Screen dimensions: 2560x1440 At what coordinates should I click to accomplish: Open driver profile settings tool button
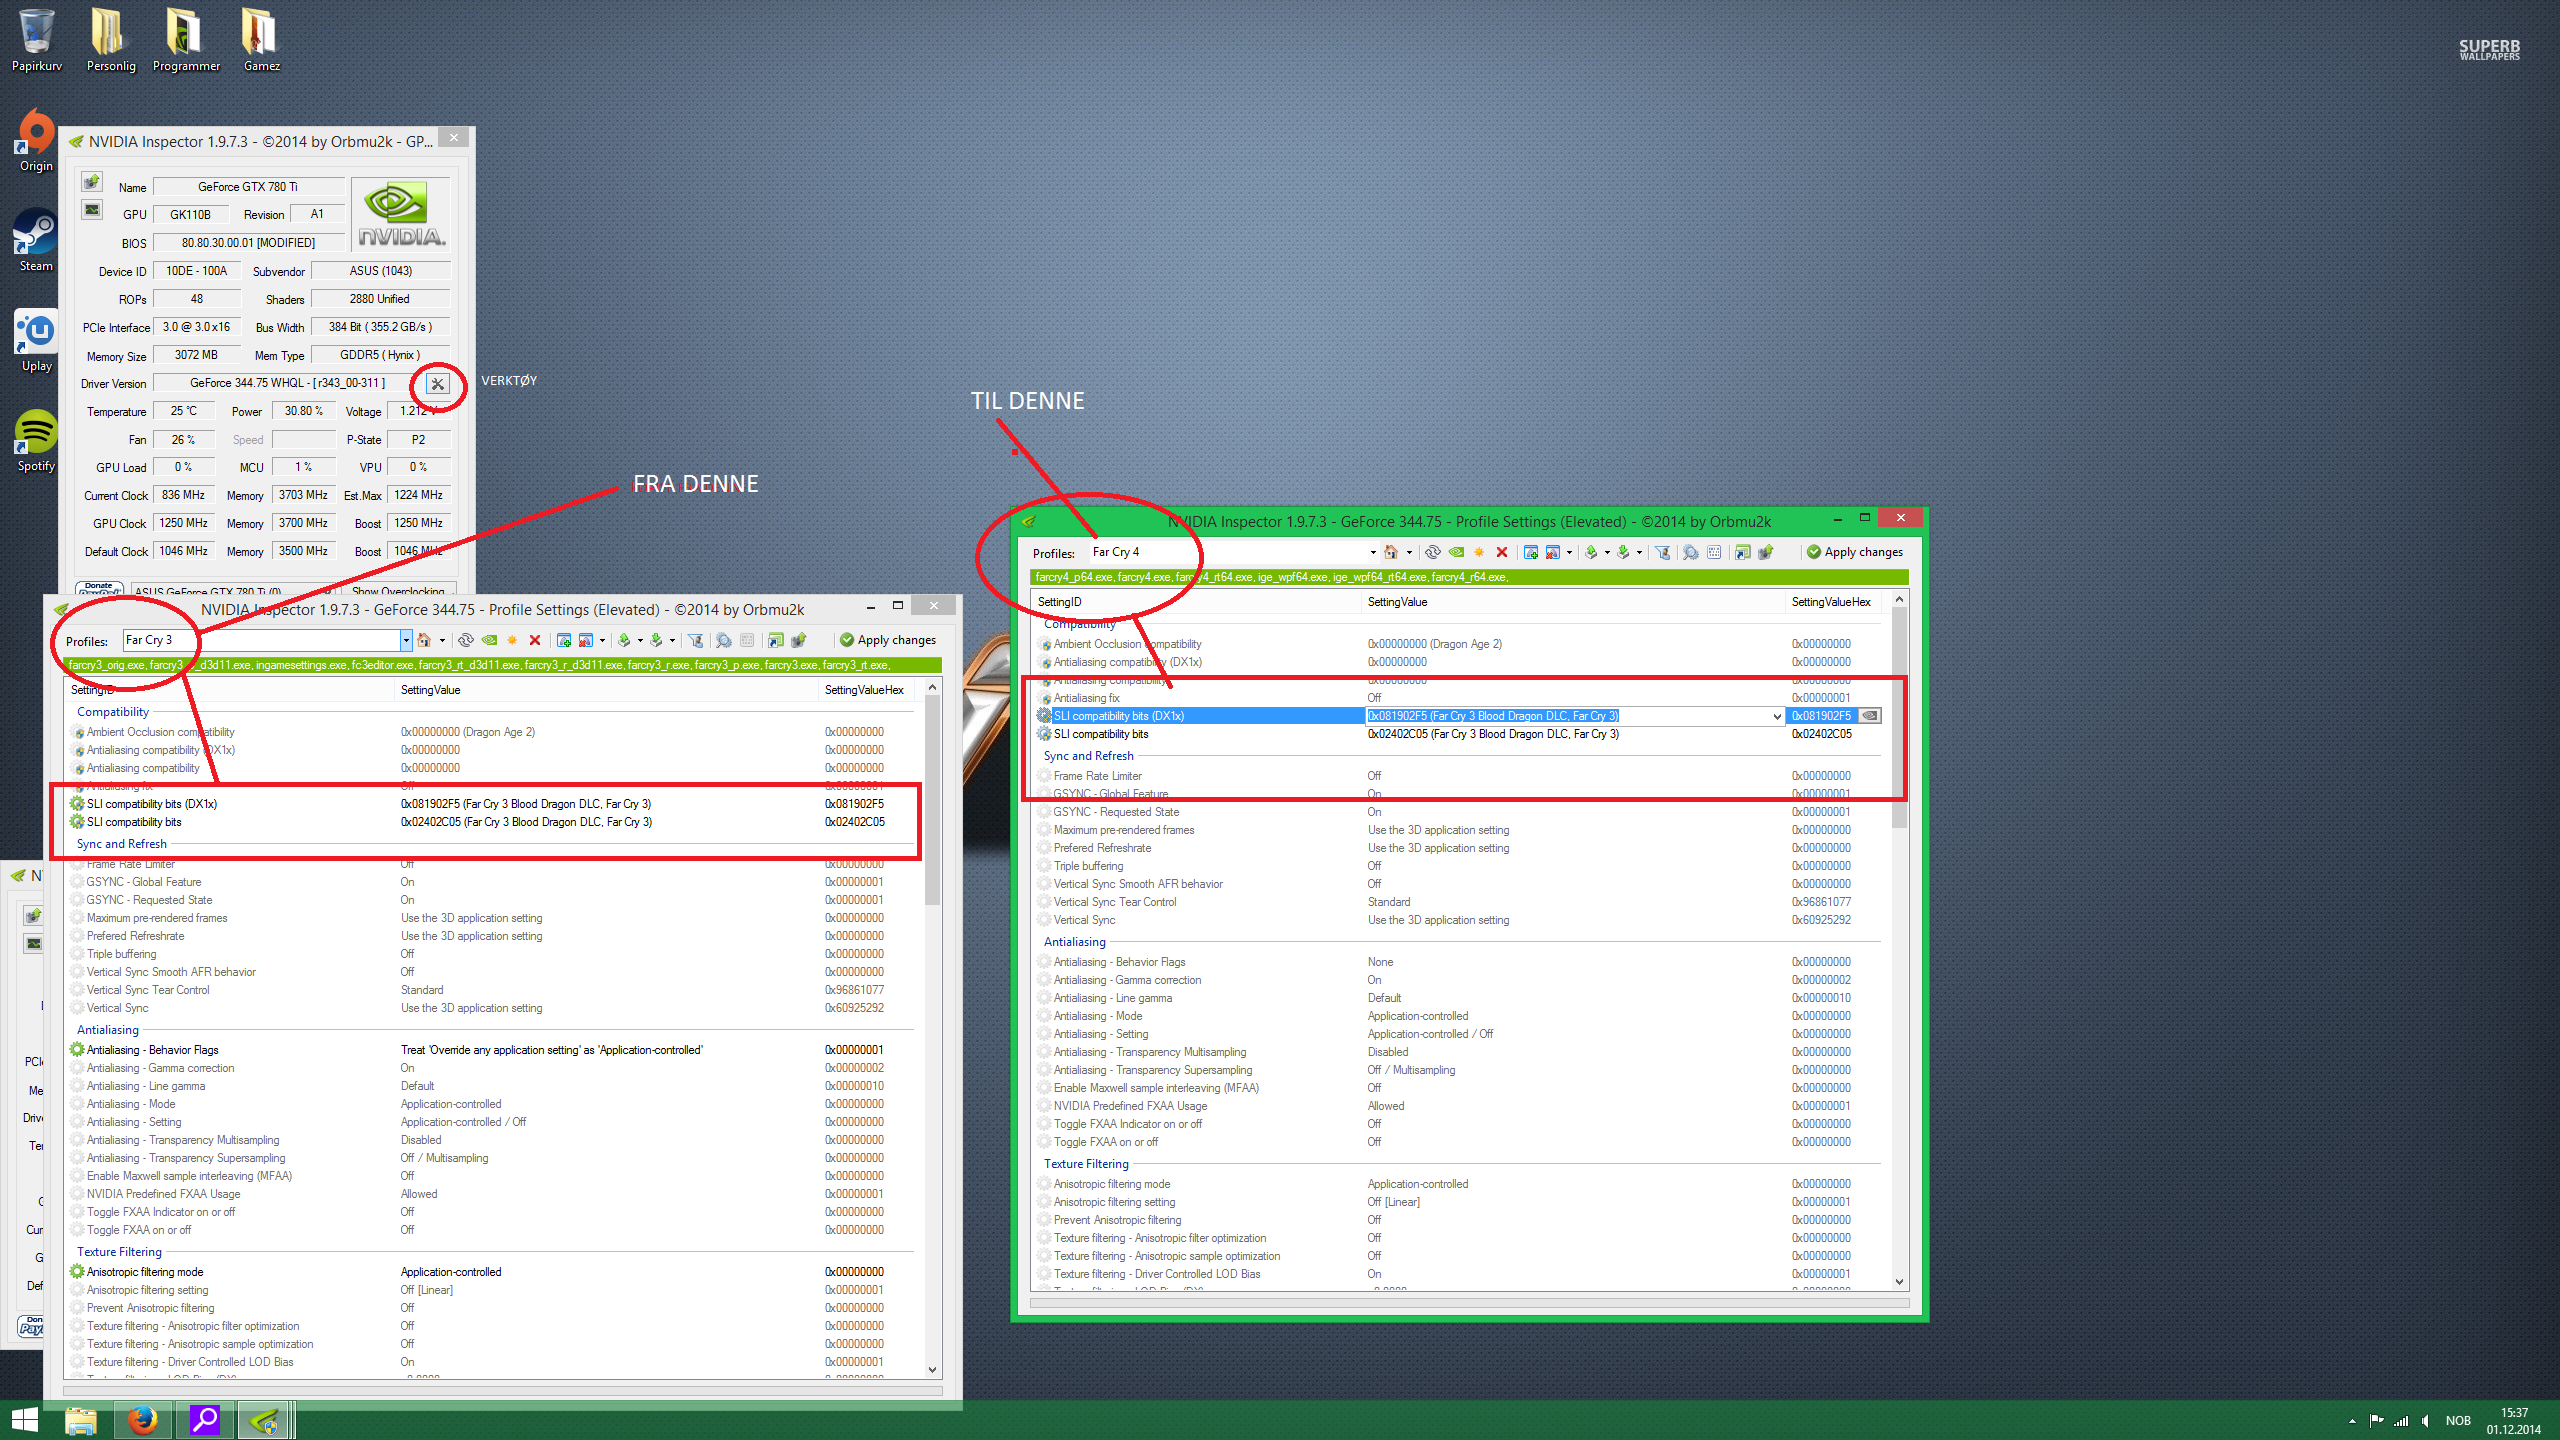[x=437, y=384]
